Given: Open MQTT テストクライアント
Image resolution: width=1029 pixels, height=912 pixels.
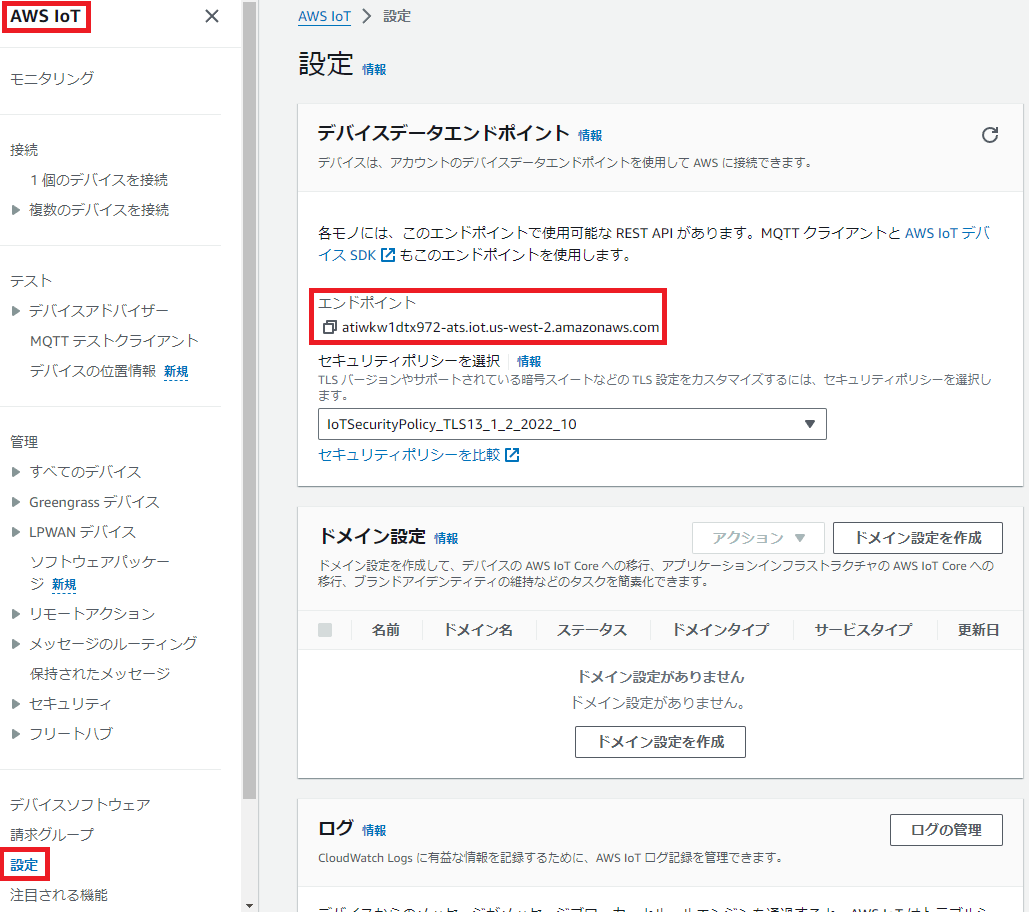Looking at the screenshot, I should coord(114,341).
